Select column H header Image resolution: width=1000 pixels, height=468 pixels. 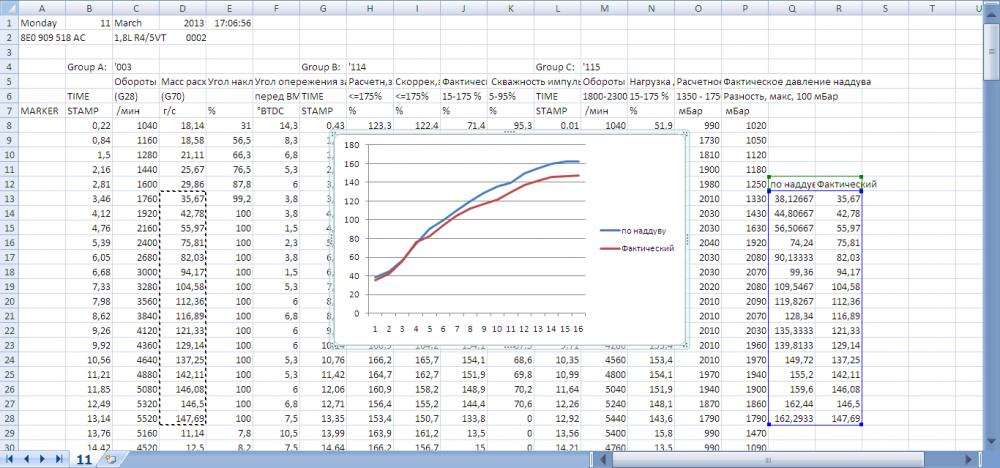pos(371,8)
